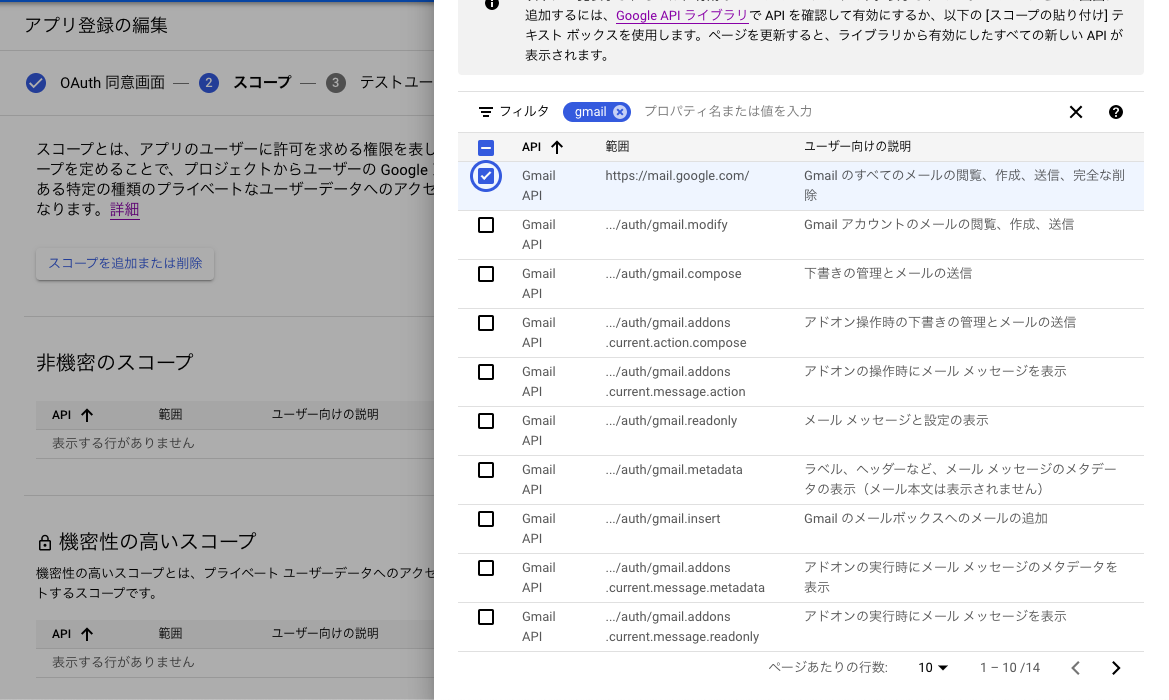Click the .../auth/gmail.compose scope text
This screenshot has height=700, width=1169.
673,274
